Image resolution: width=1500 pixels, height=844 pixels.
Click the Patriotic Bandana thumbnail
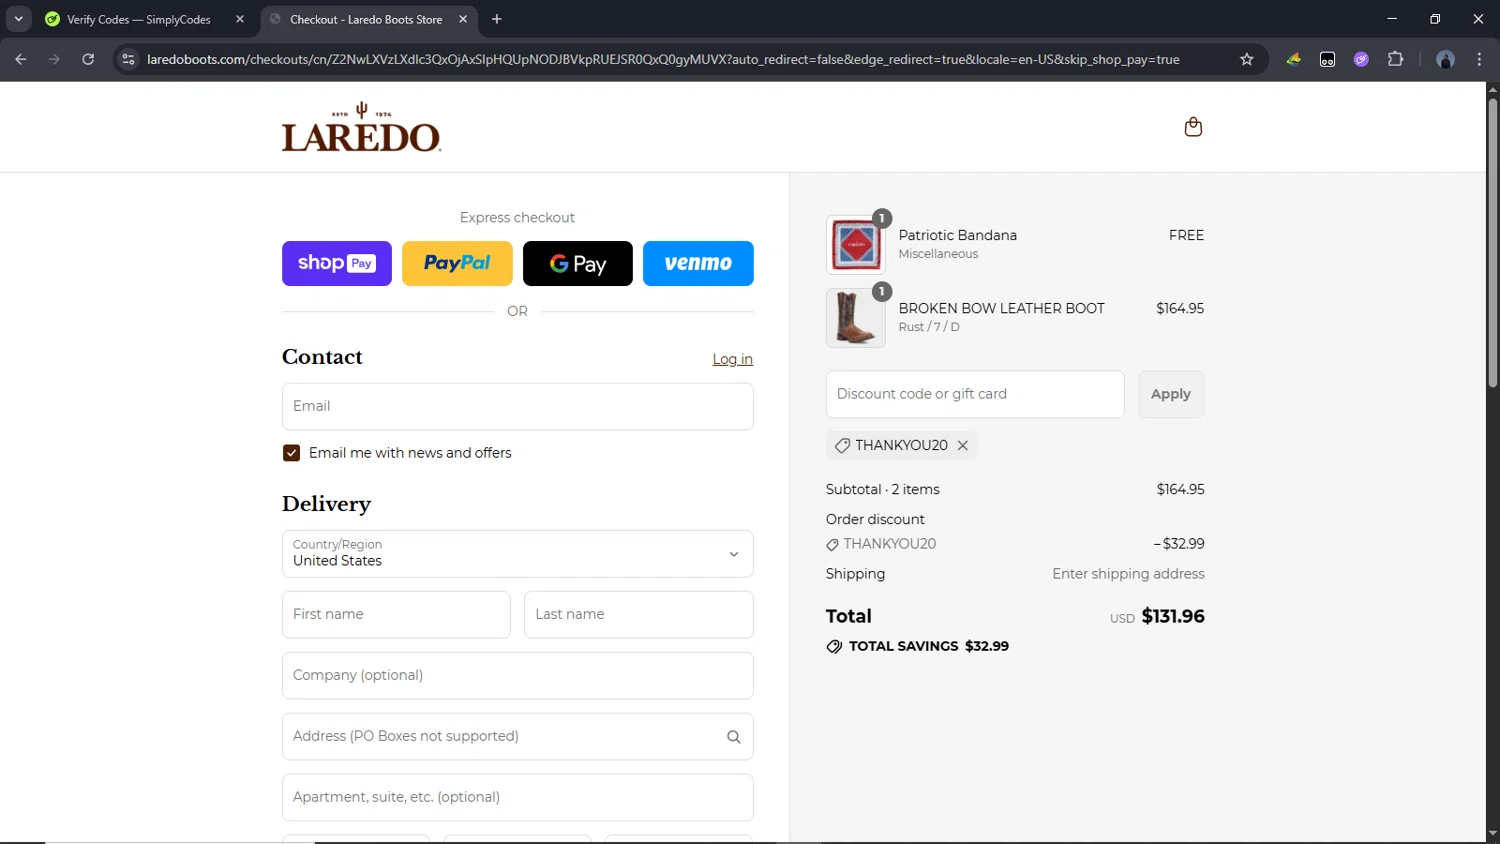(x=856, y=245)
